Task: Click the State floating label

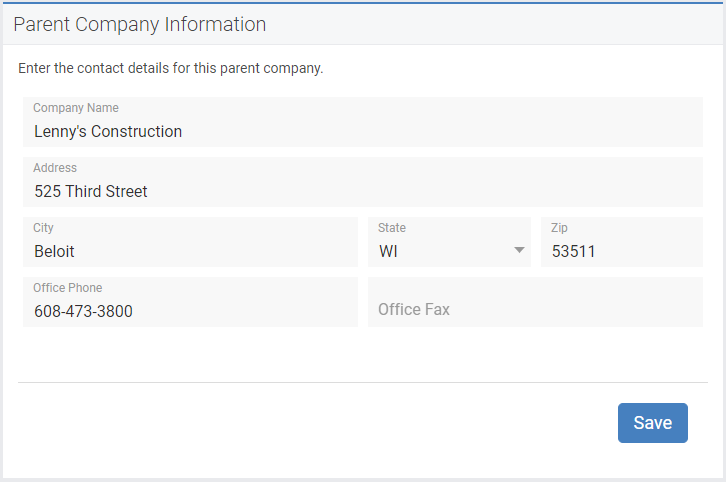Action: [392, 228]
